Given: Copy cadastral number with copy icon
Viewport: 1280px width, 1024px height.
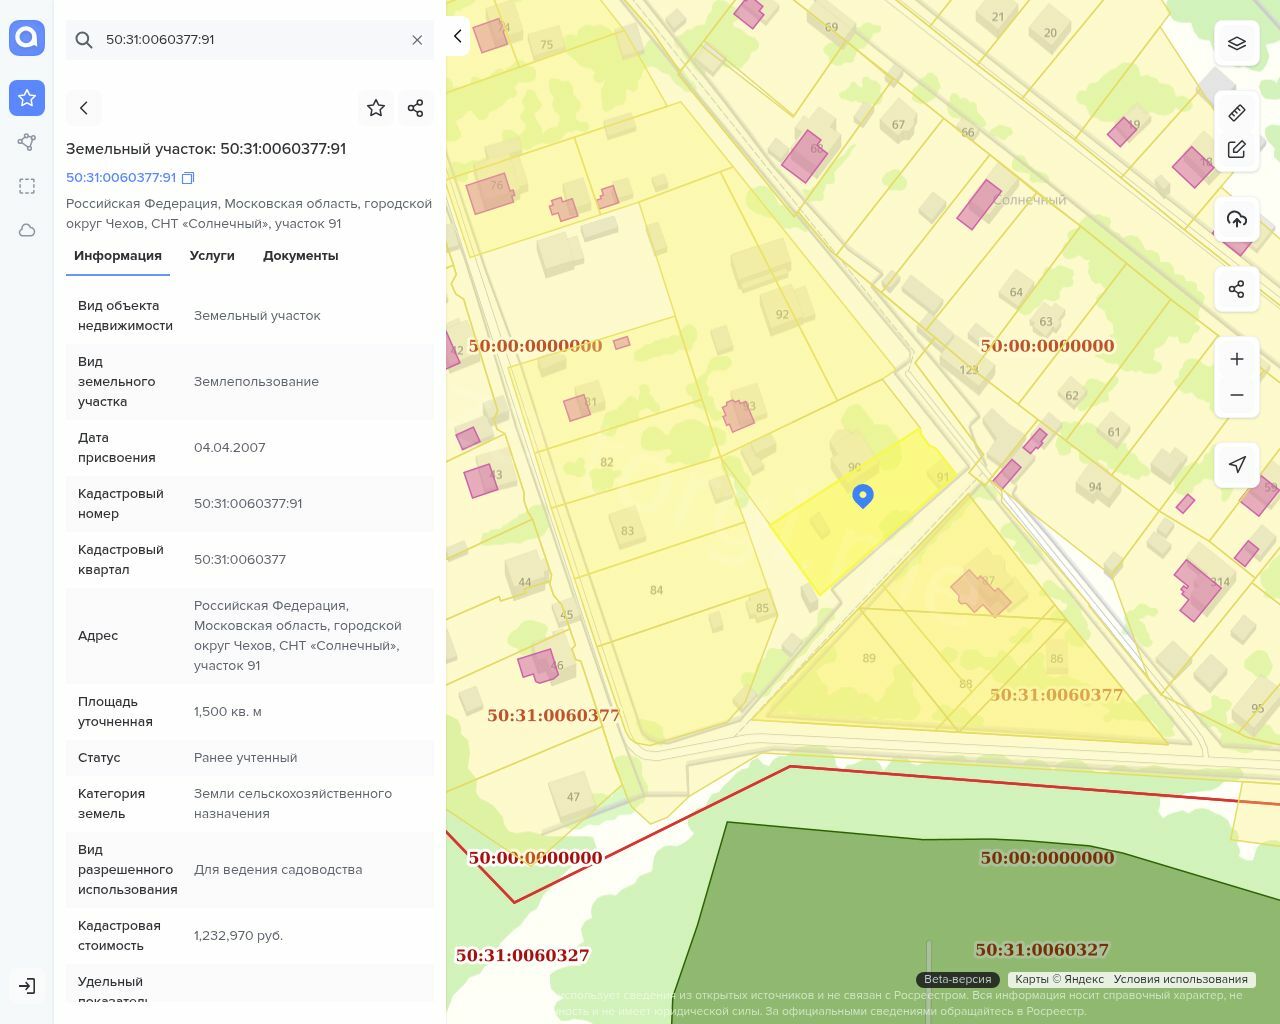Looking at the screenshot, I should click(x=188, y=178).
